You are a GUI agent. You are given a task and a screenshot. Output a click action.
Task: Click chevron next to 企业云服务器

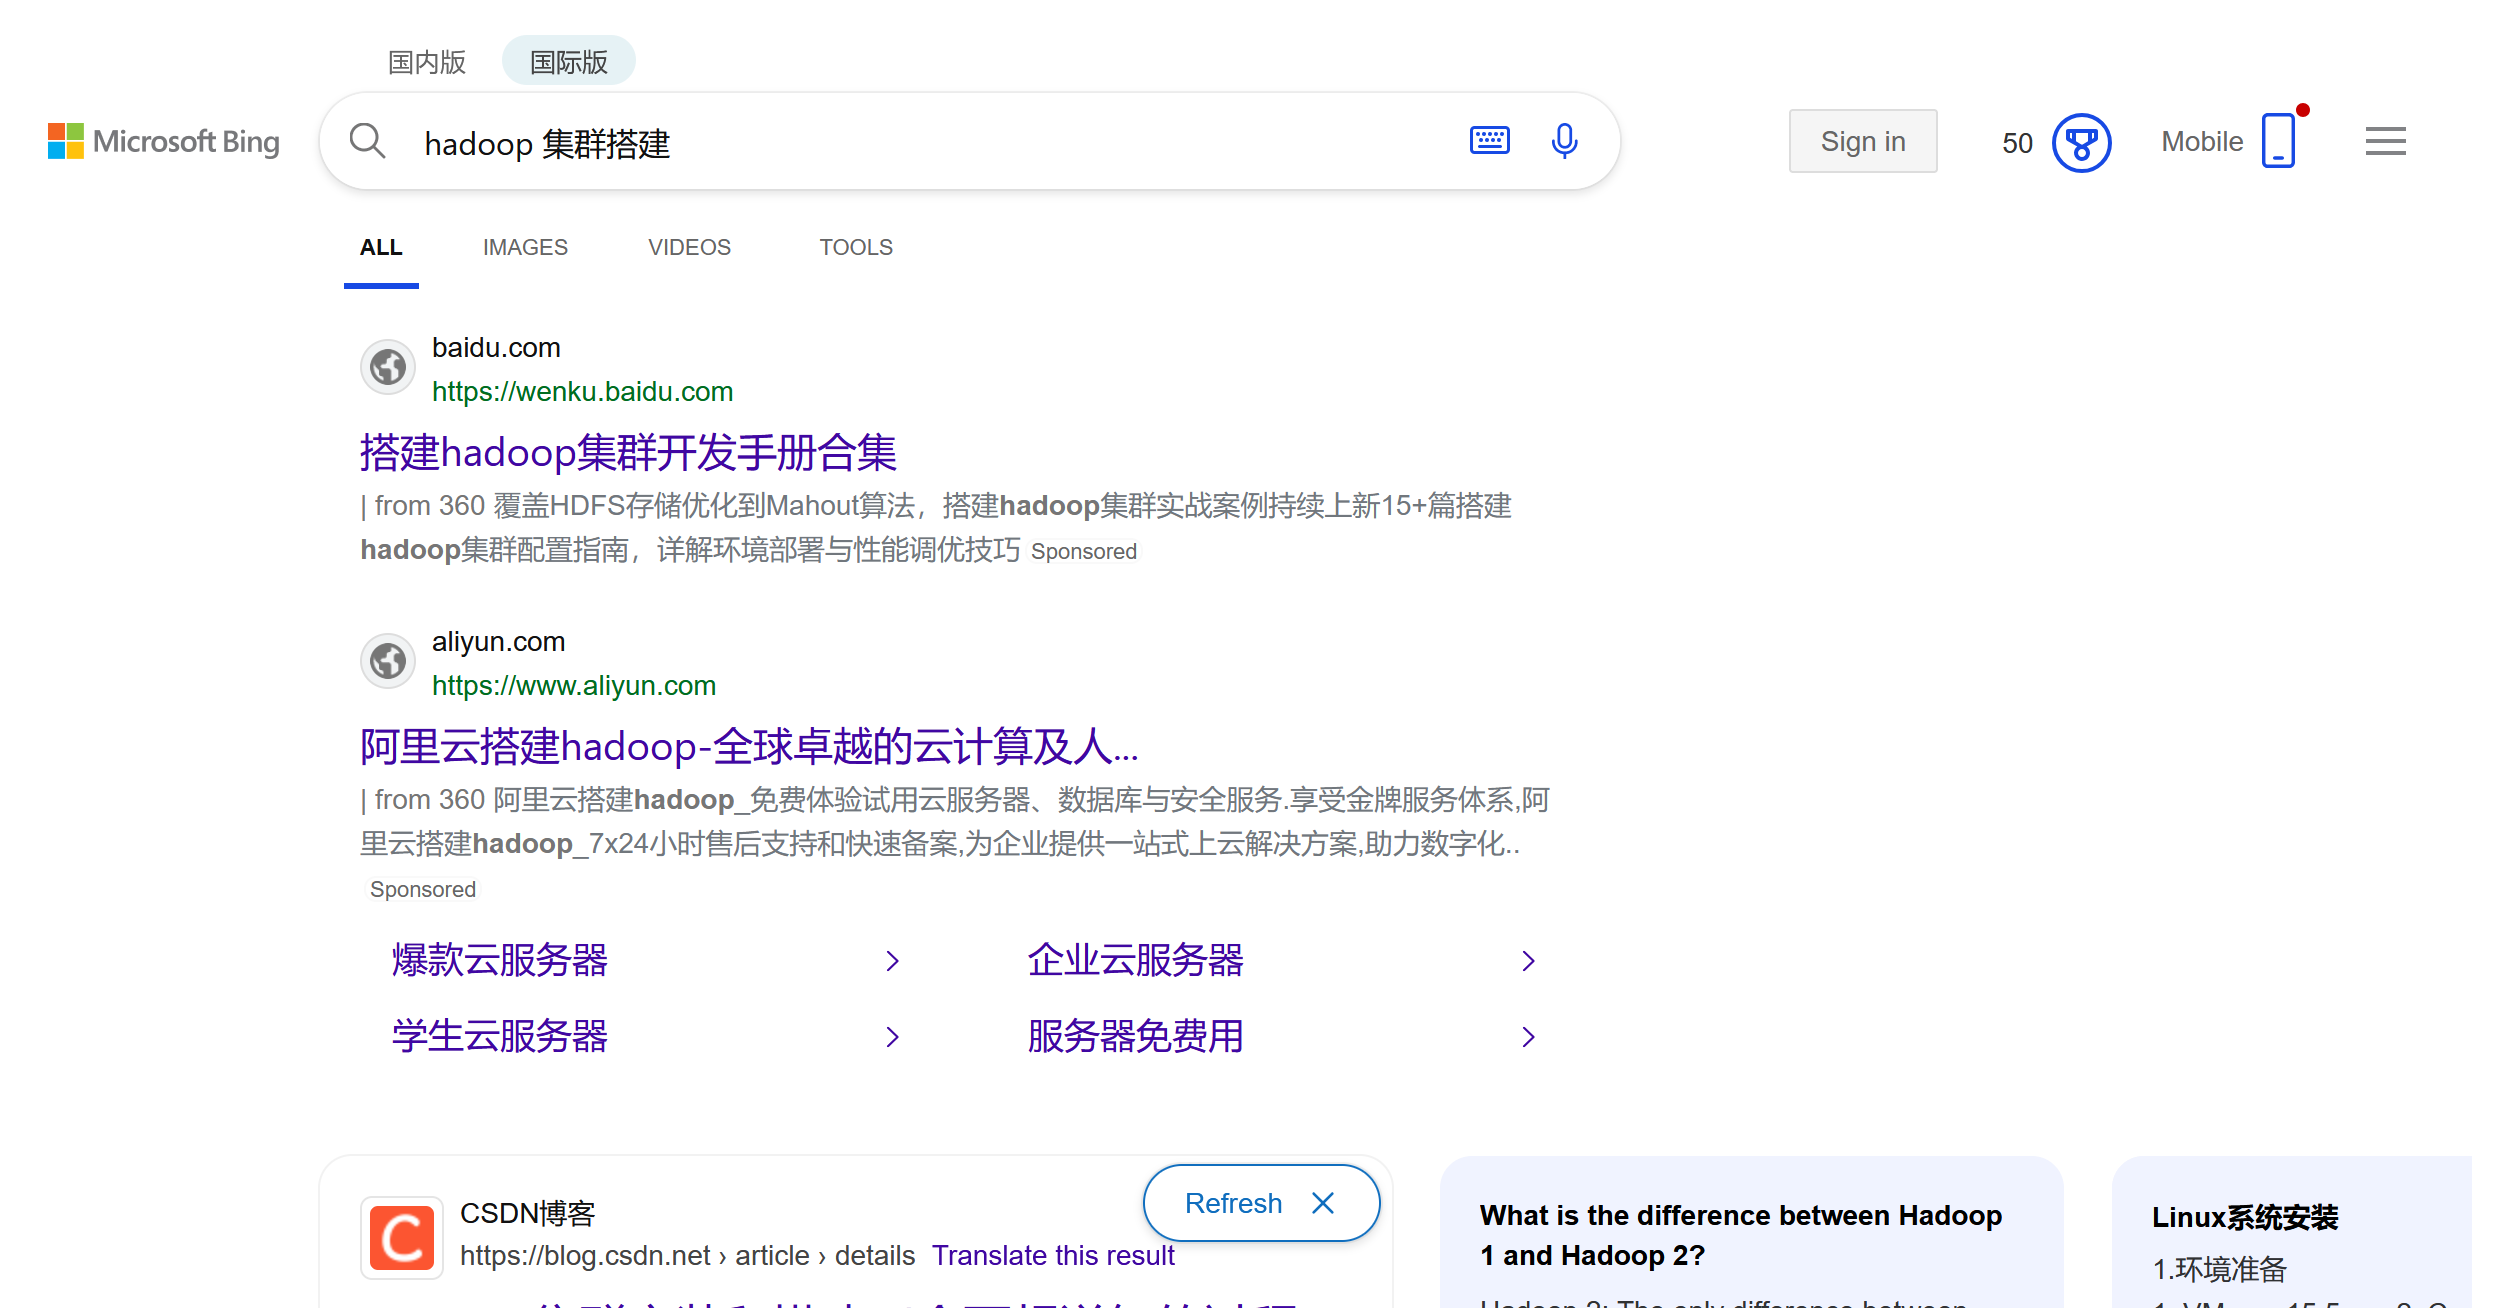point(1528,961)
